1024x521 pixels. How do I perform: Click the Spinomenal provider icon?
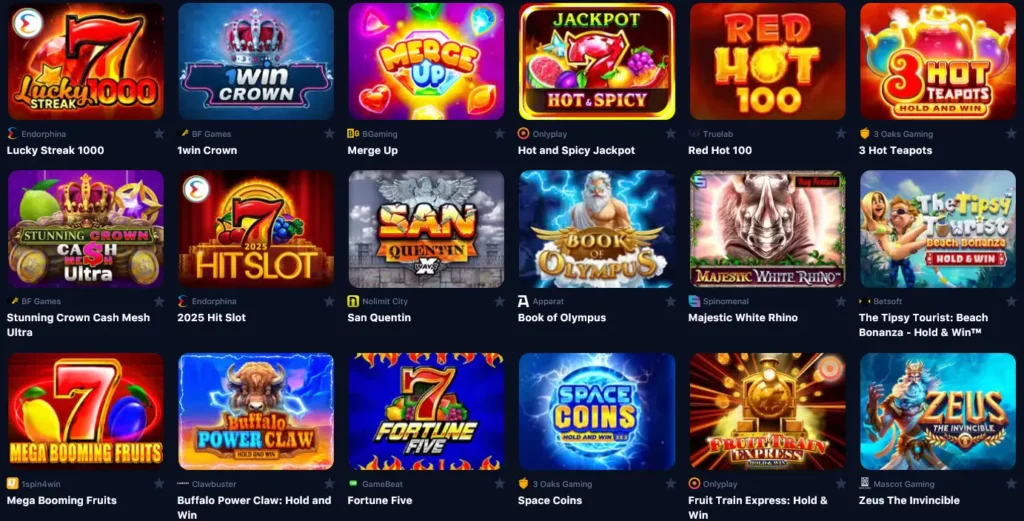click(694, 301)
